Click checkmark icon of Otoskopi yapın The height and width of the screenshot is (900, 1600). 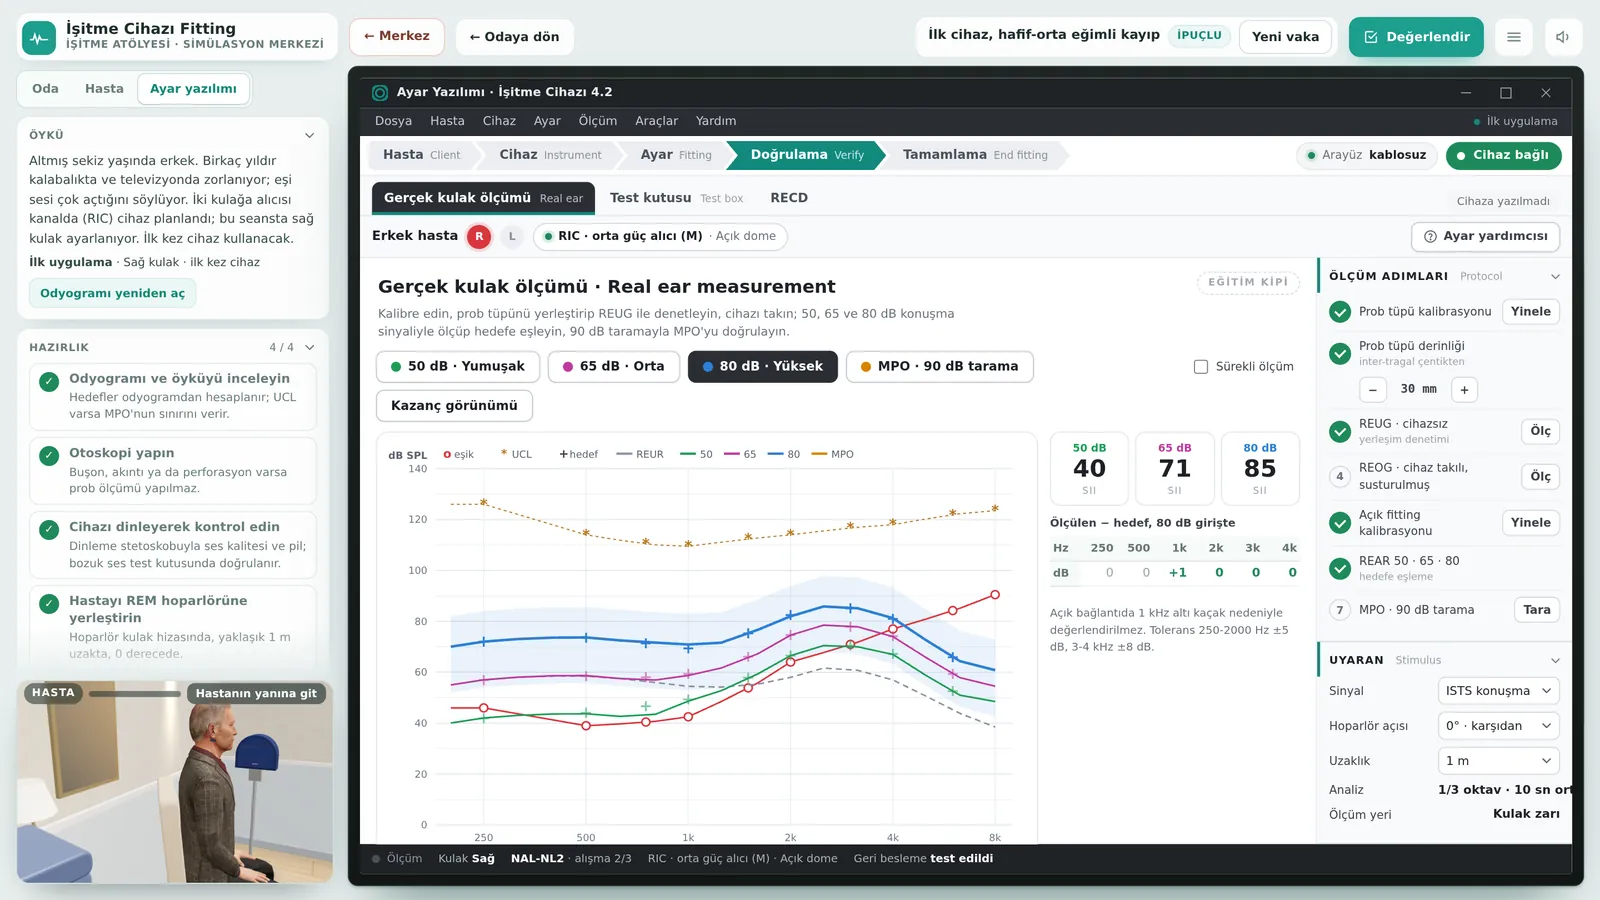49,456
